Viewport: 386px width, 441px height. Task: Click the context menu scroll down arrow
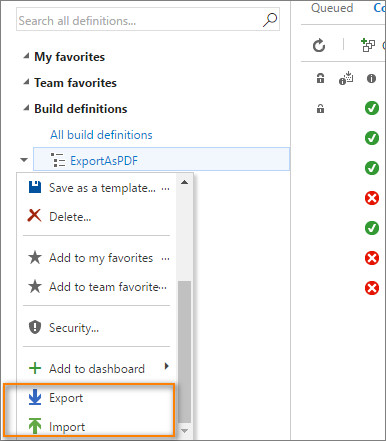[x=184, y=430]
